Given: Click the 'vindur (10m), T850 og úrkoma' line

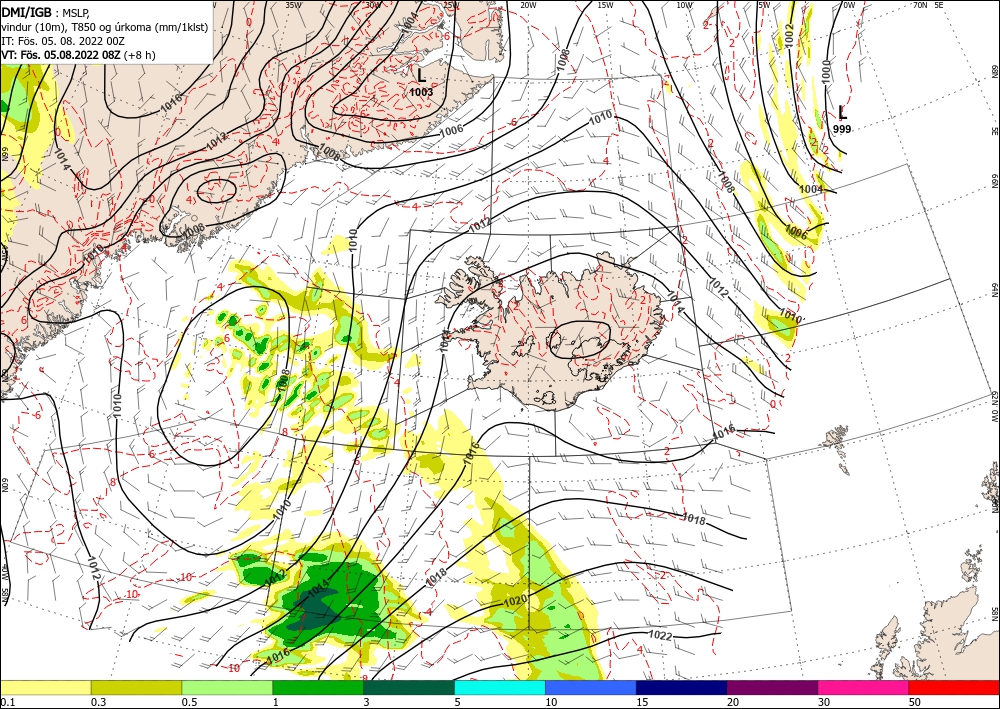Looking at the screenshot, I should [105, 27].
